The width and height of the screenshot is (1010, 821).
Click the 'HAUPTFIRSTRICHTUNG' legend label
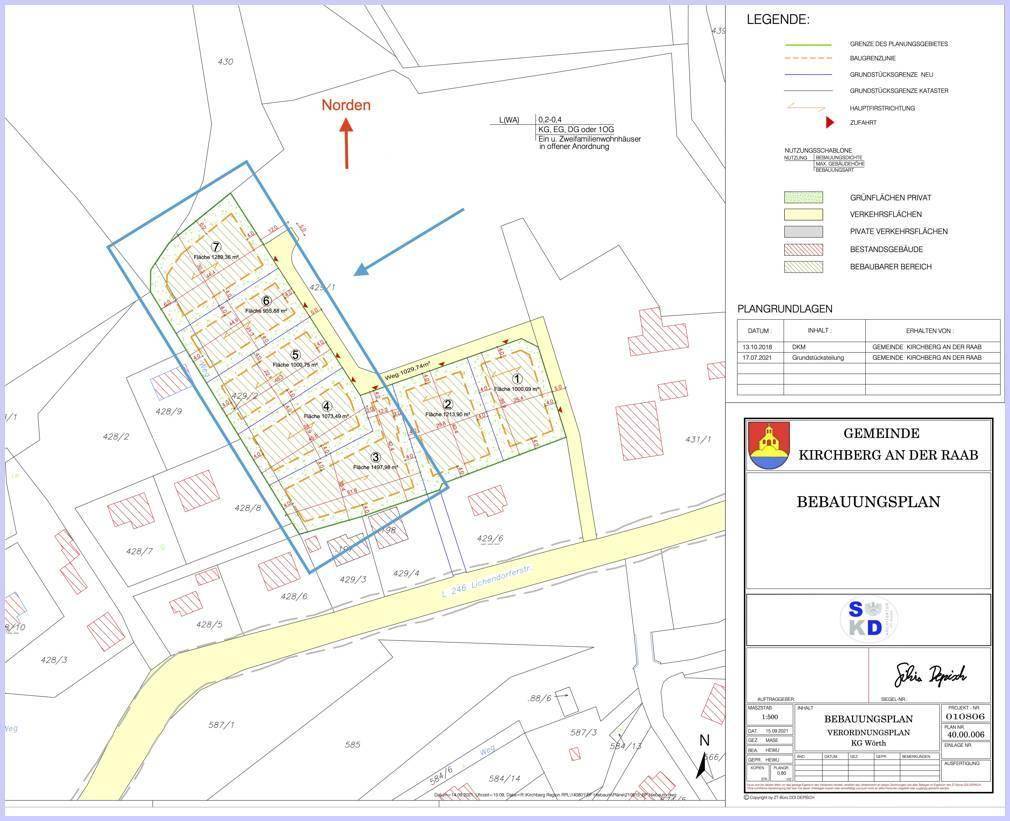pyautogui.click(x=882, y=108)
